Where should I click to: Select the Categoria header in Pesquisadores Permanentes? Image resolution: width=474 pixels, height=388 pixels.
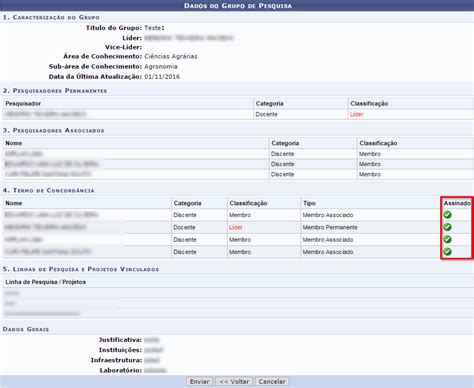(x=269, y=103)
